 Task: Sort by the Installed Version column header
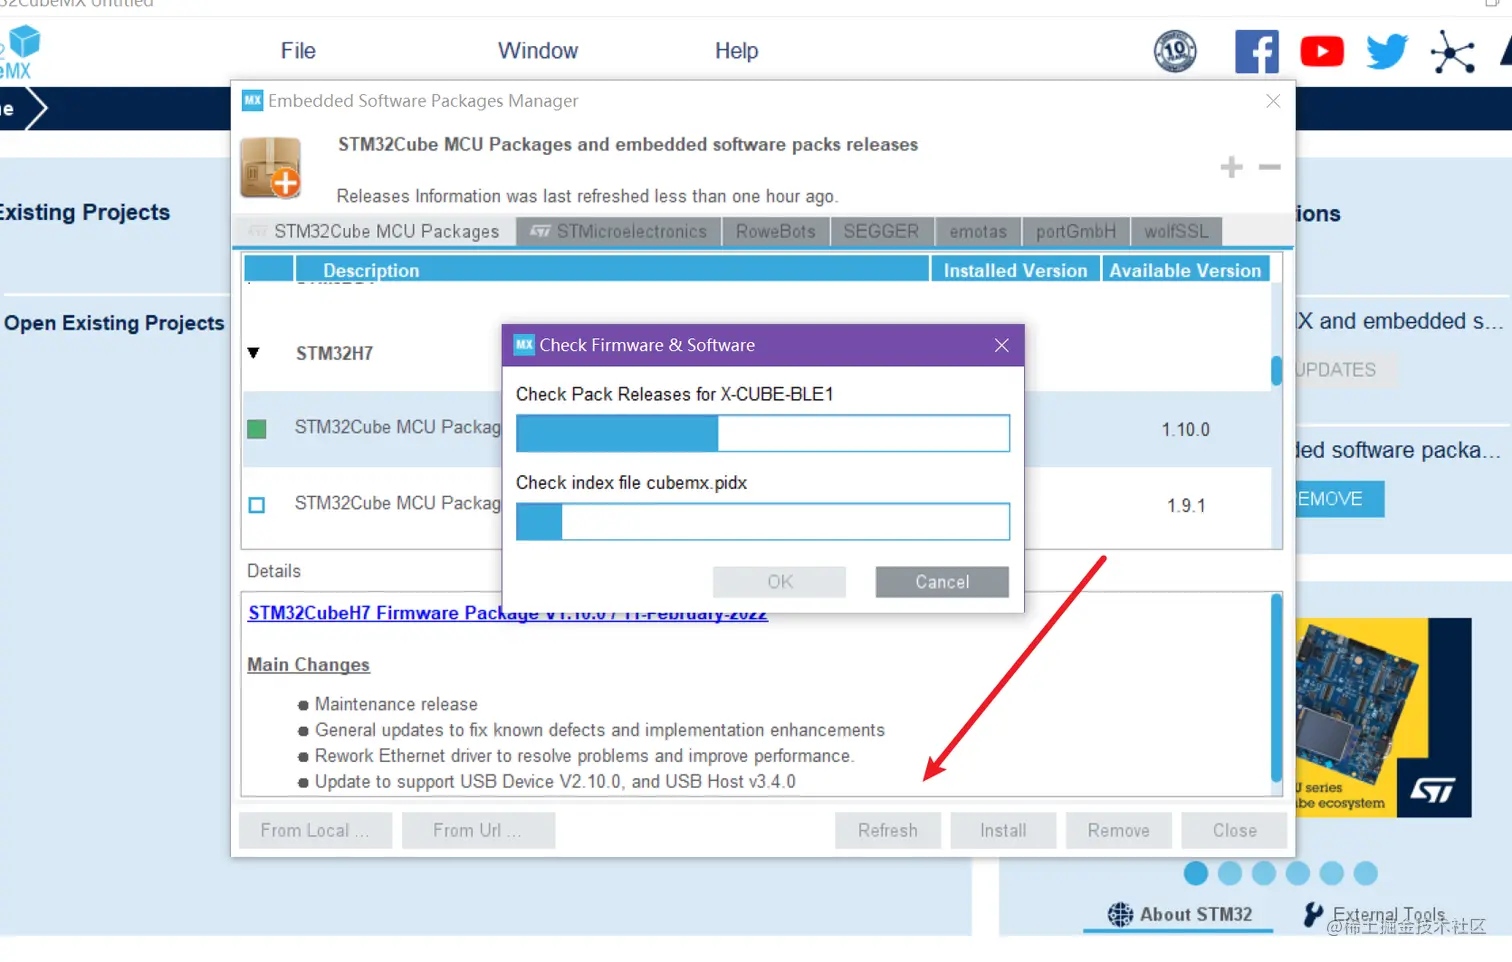point(1015,270)
